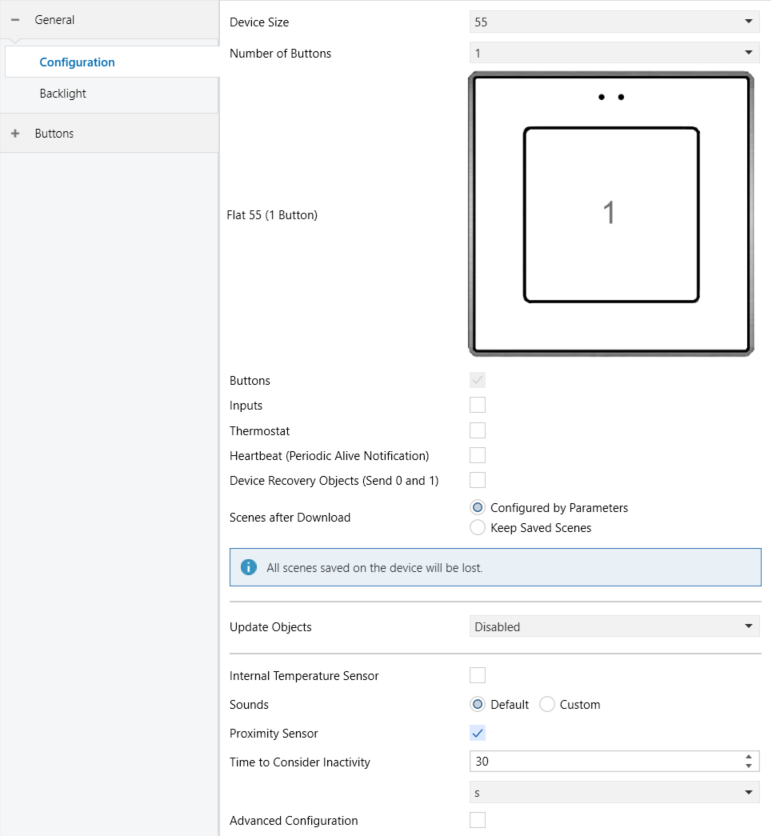The image size is (771, 836).
Task: Enable Heartbeat periodic alive notification
Action: coord(478,455)
